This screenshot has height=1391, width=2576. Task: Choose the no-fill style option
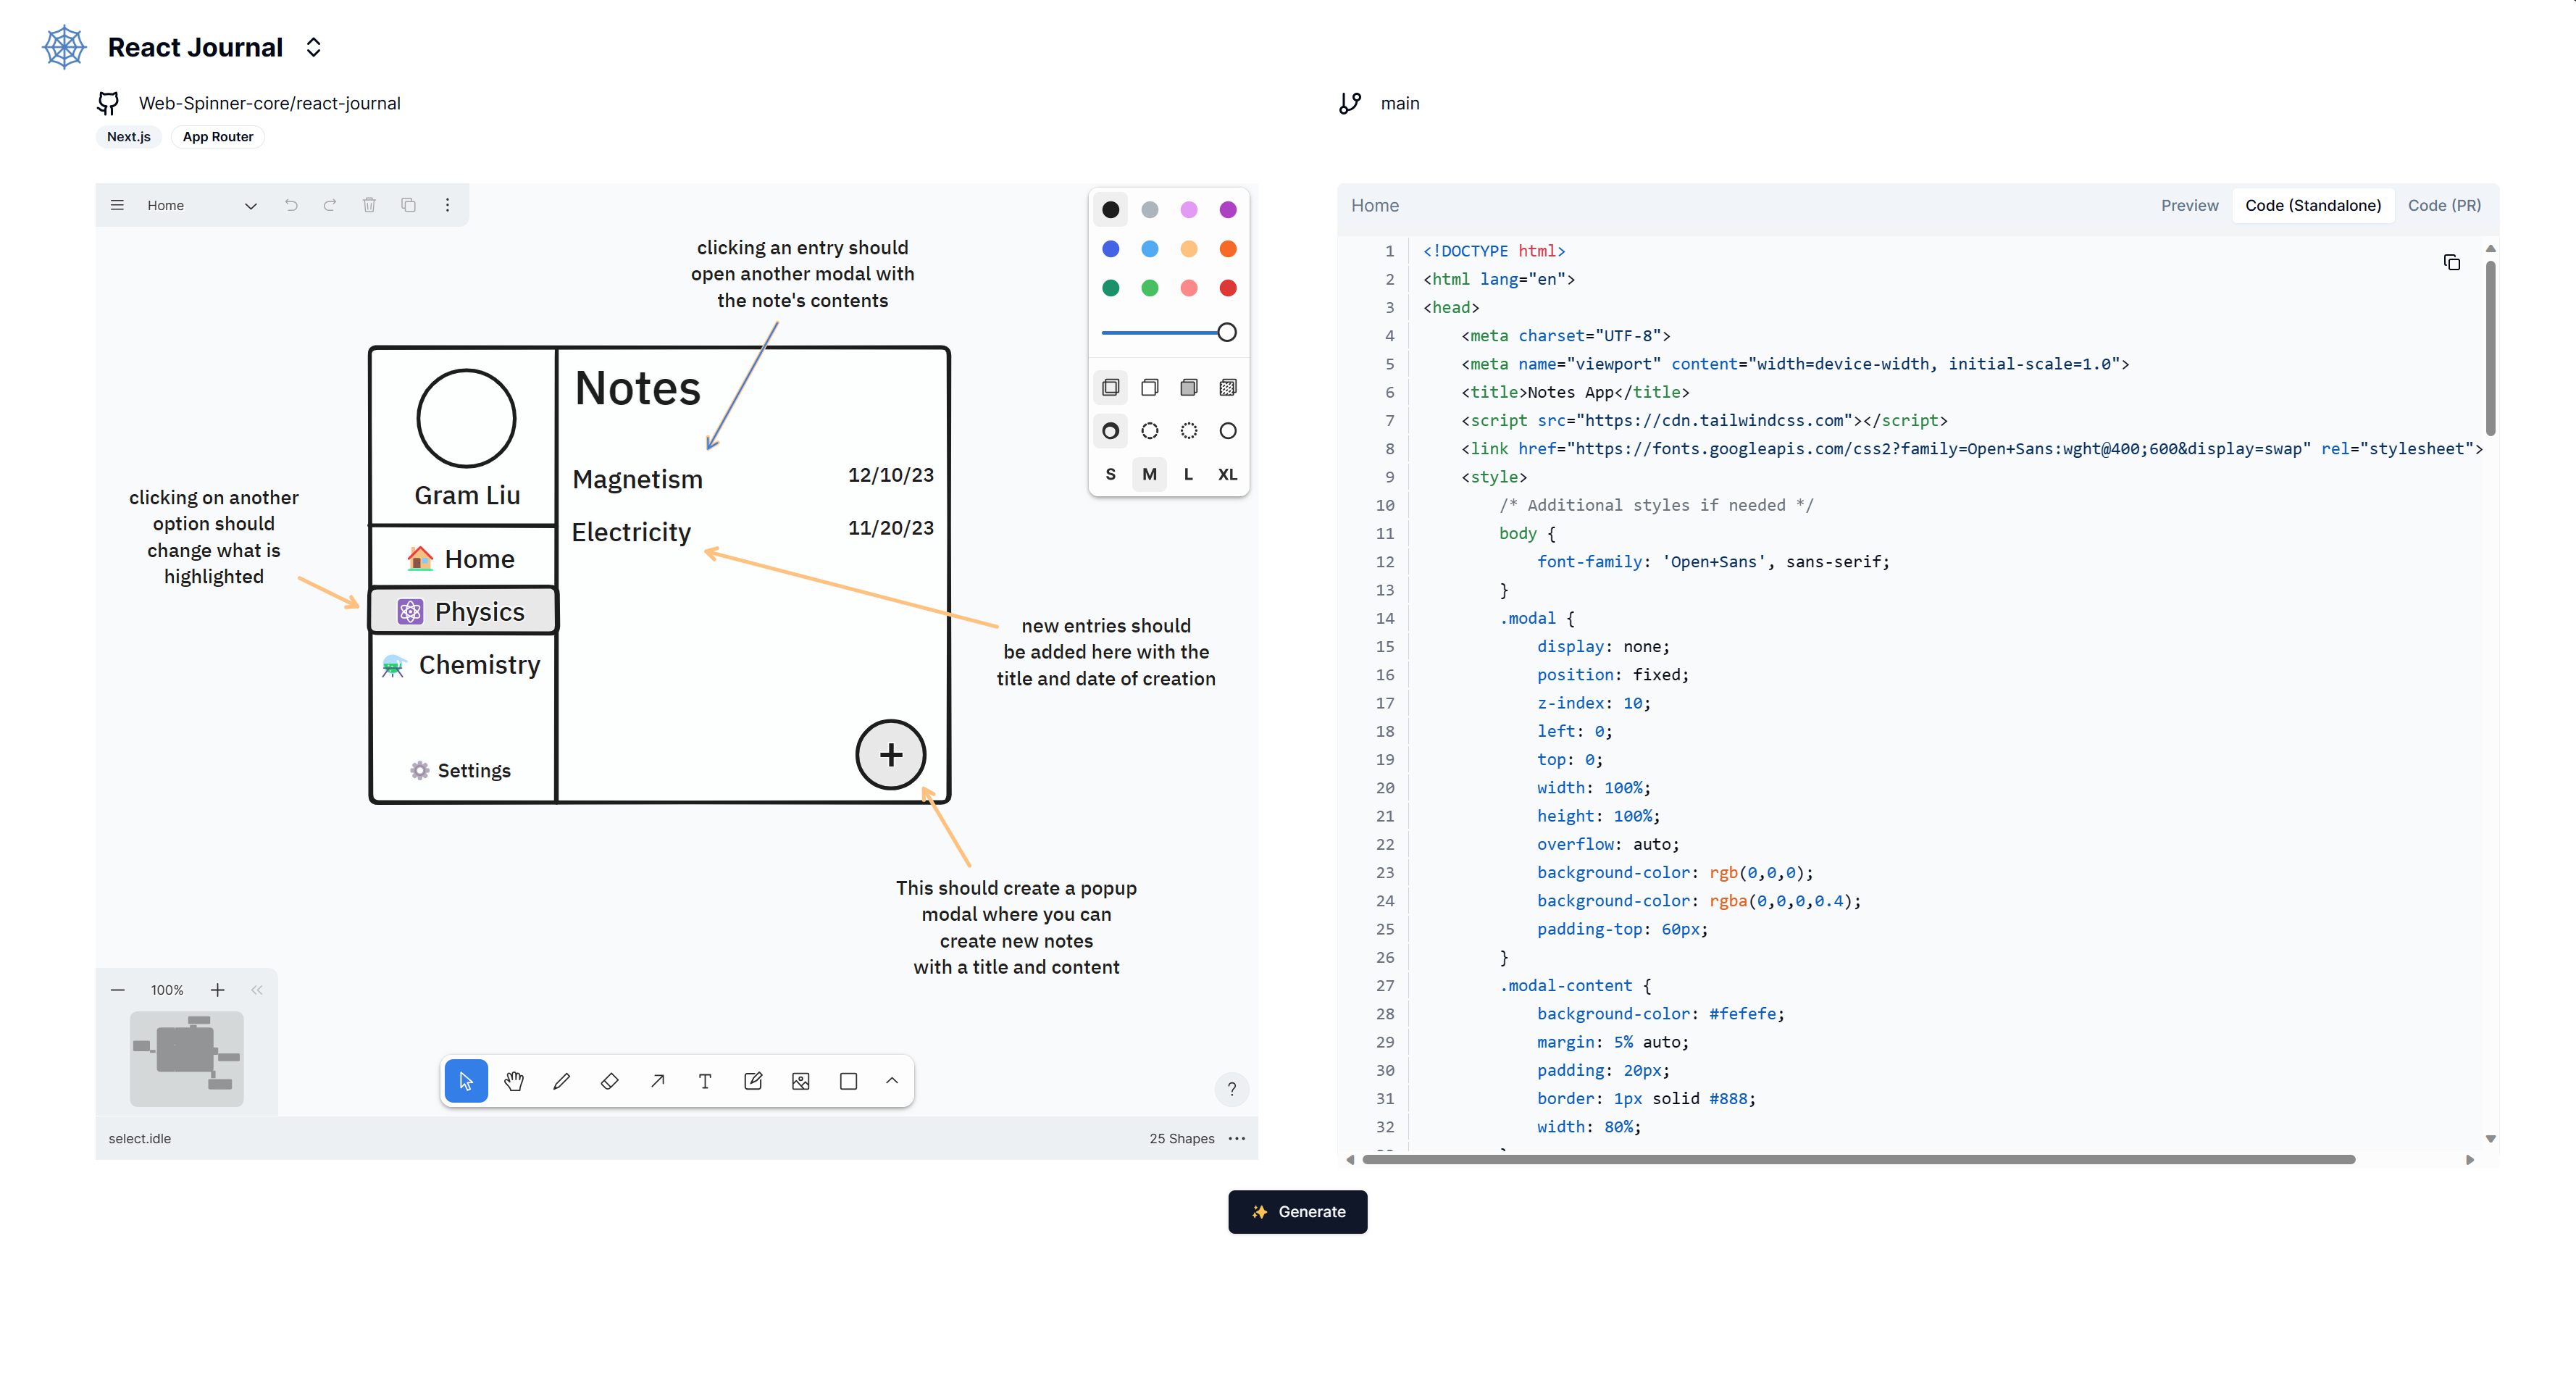tap(1111, 388)
